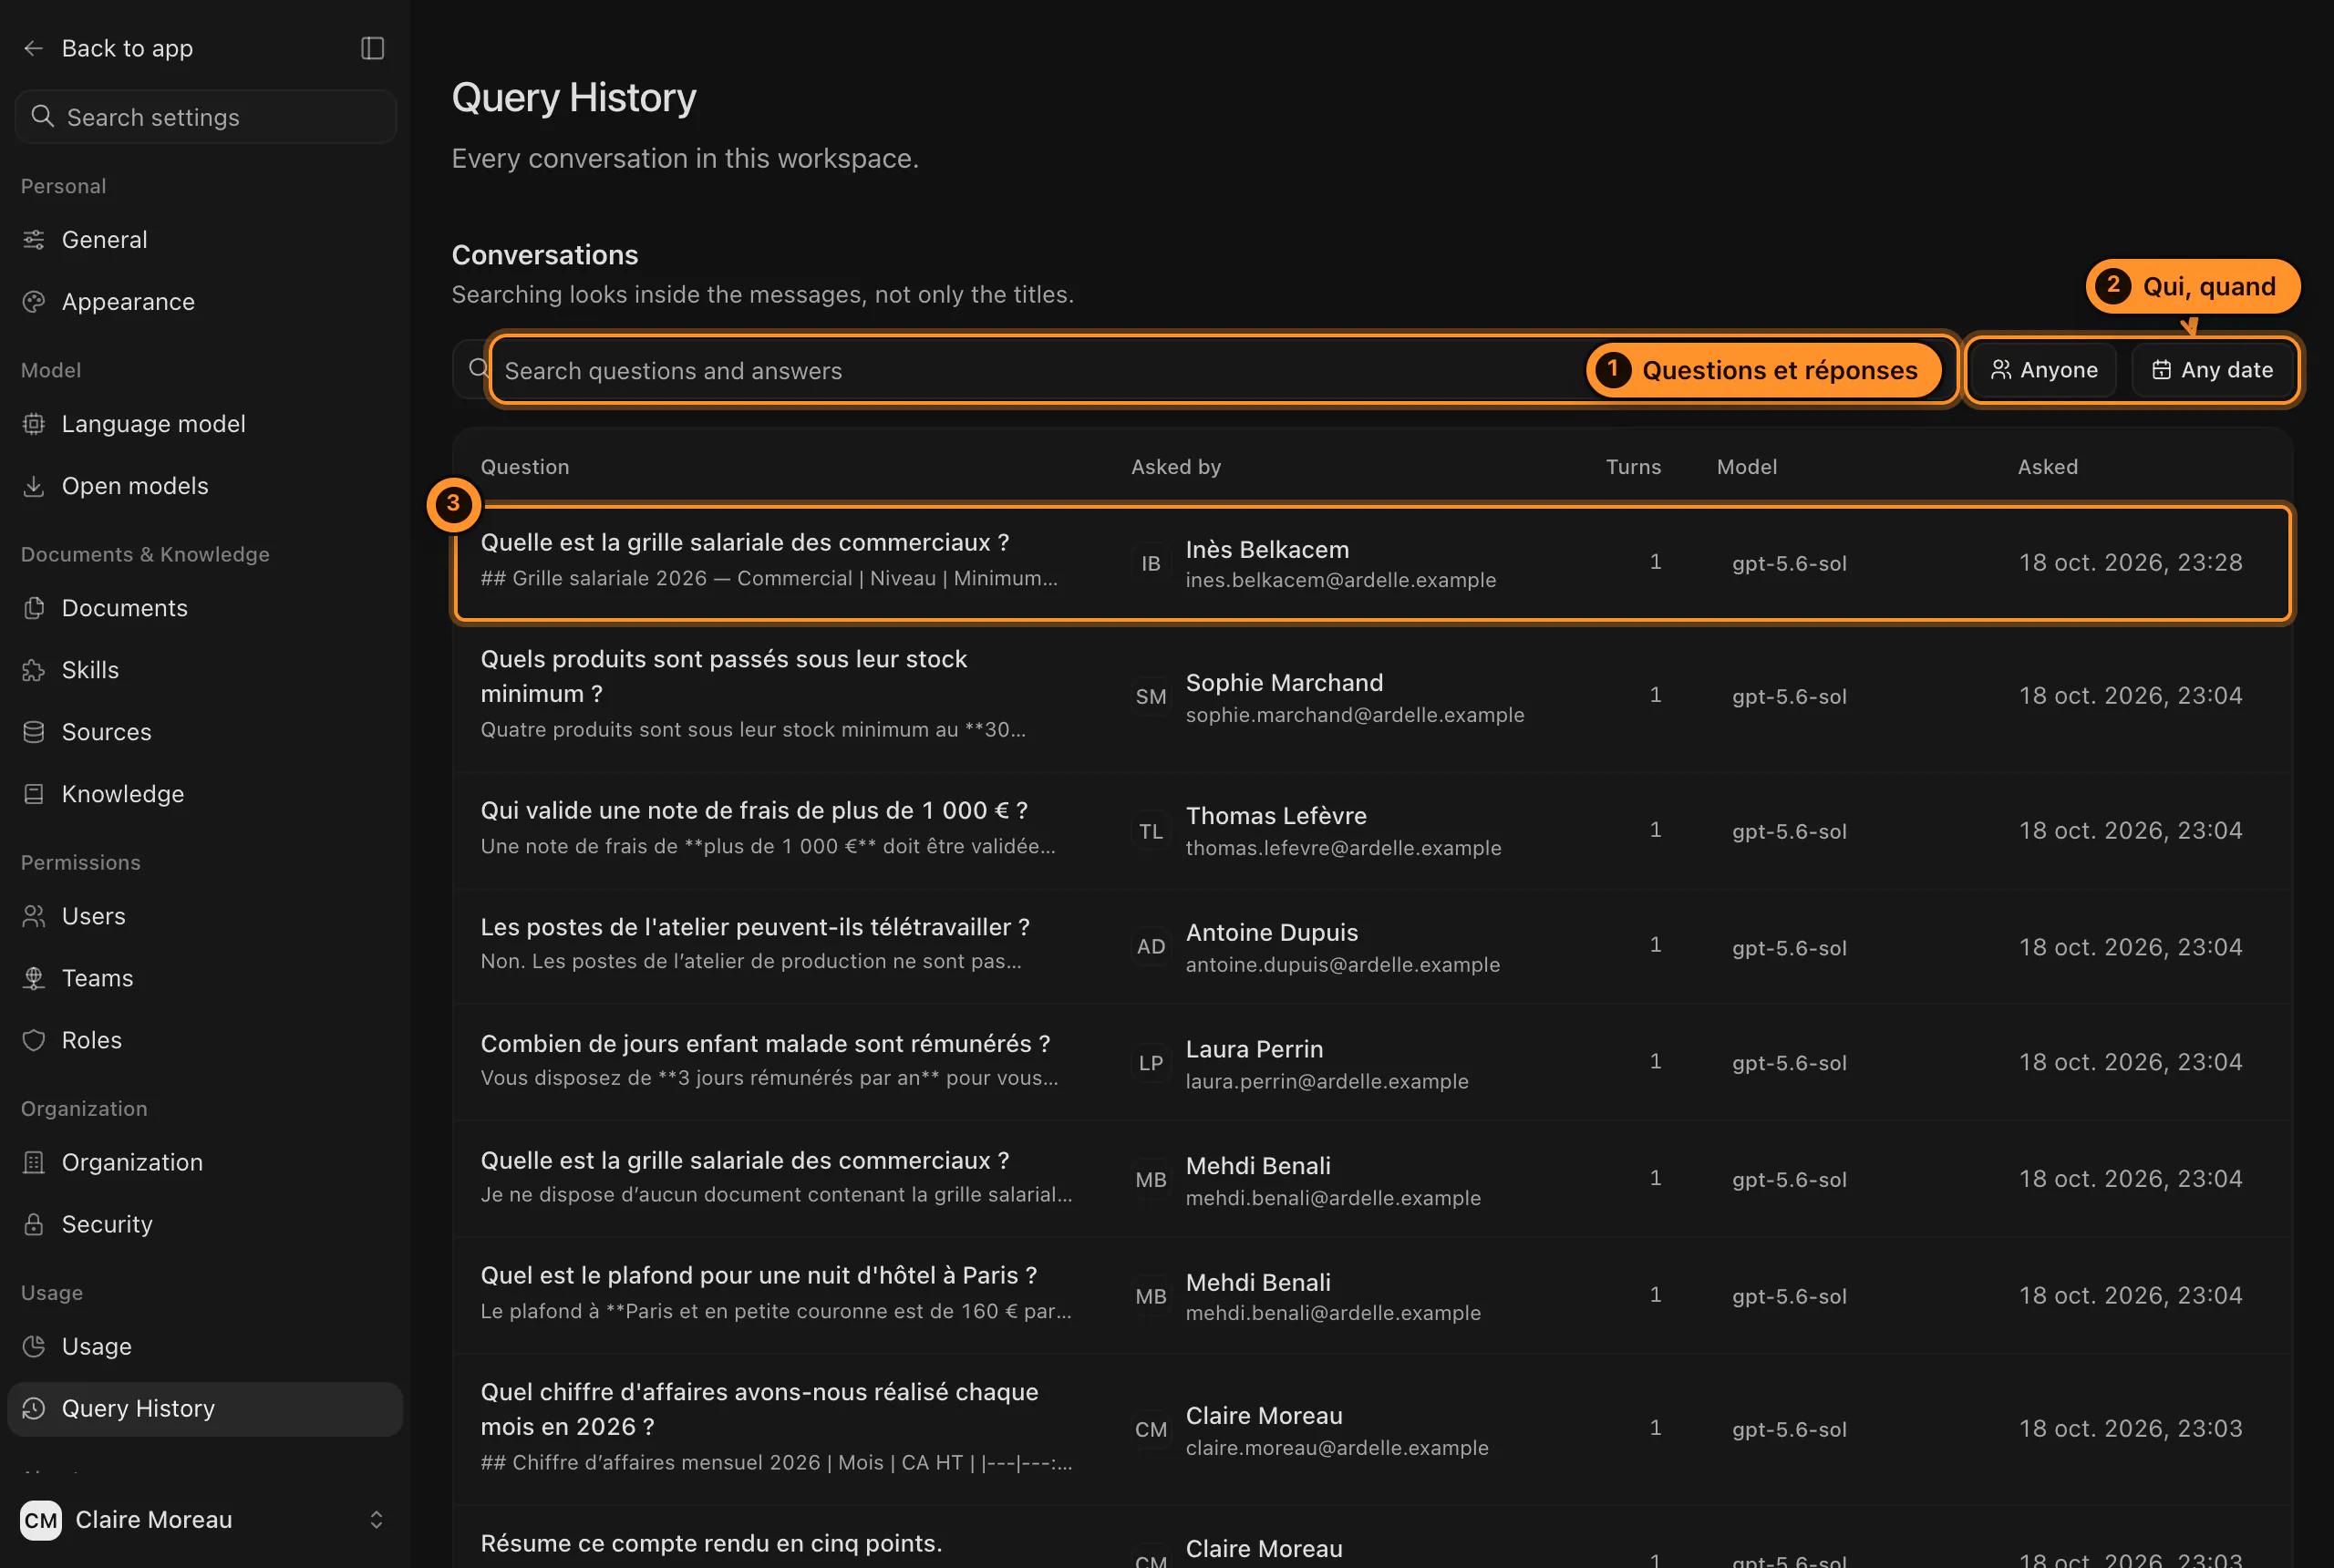Collapse the sidebar with the panel icon

(x=372, y=48)
